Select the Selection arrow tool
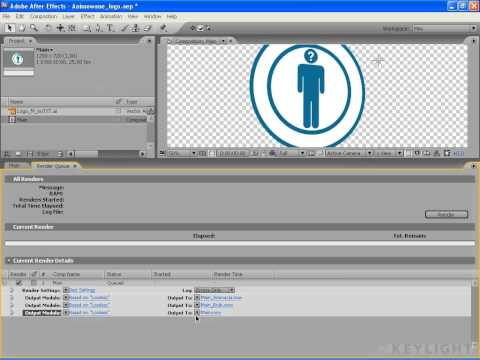 10,28
